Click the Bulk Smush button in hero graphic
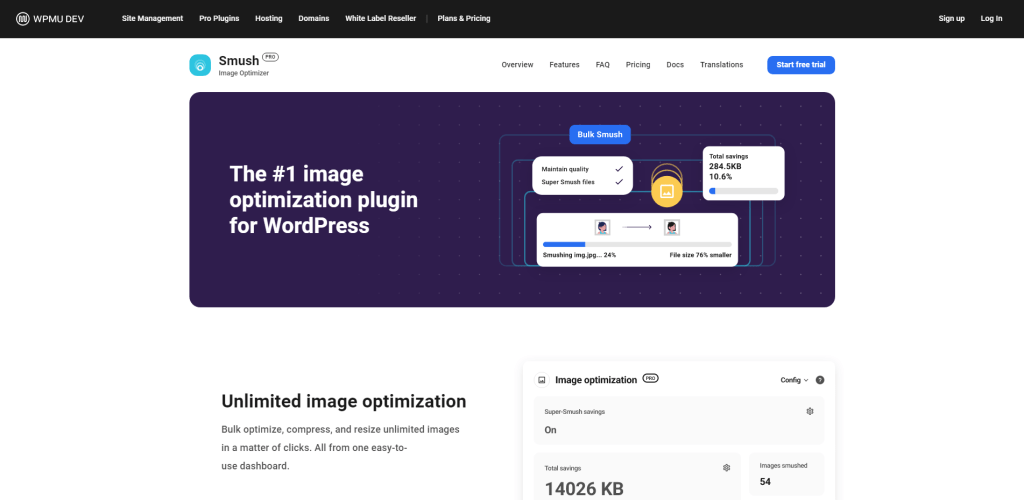Viewport: 1024px width, 500px height. click(600, 134)
